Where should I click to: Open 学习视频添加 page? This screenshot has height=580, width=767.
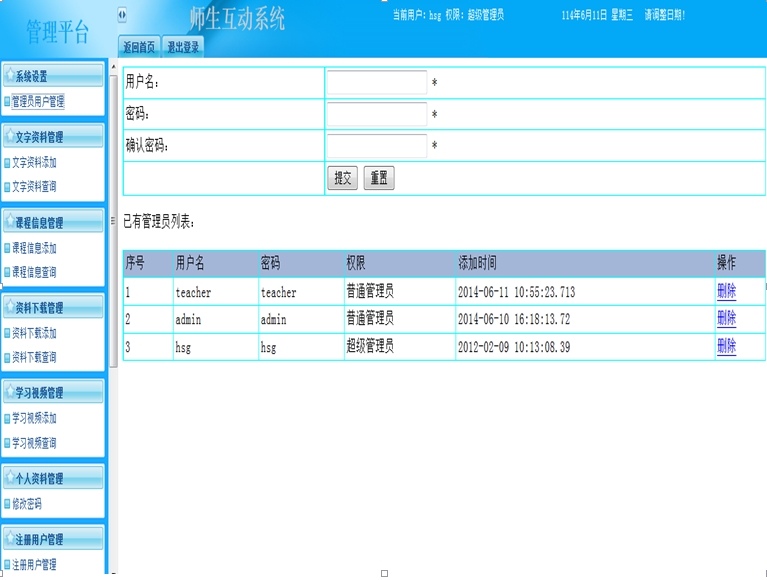click(x=34, y=419)
